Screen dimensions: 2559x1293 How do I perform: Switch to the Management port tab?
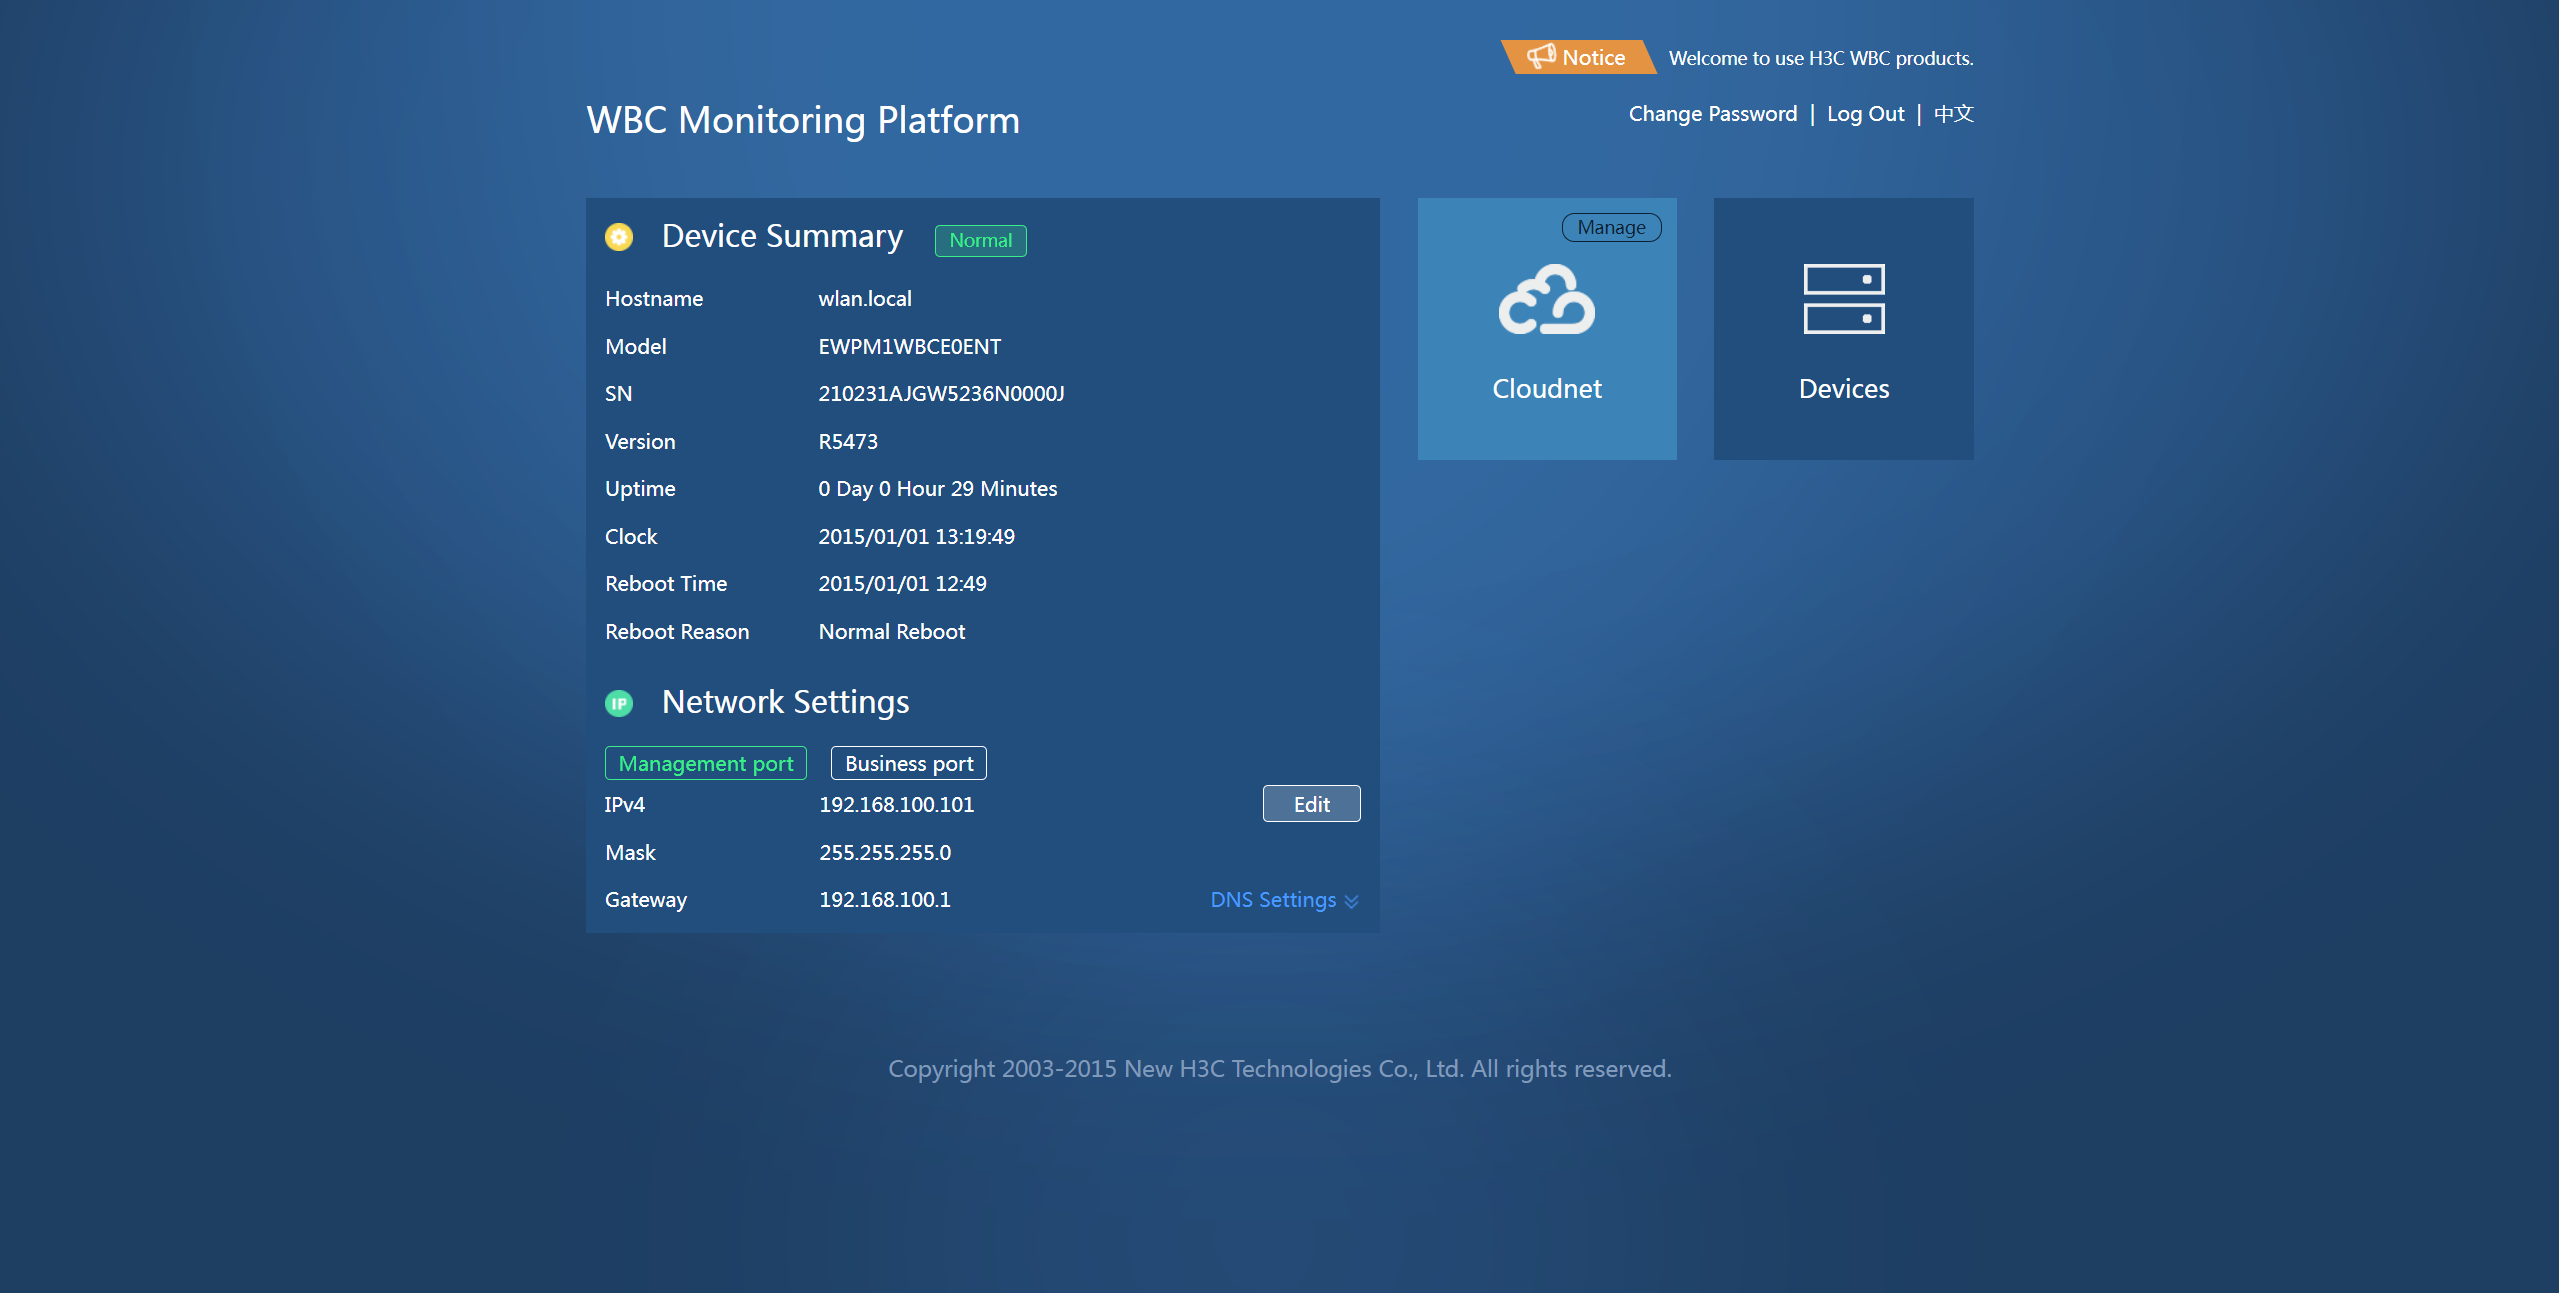pos(706,763)
